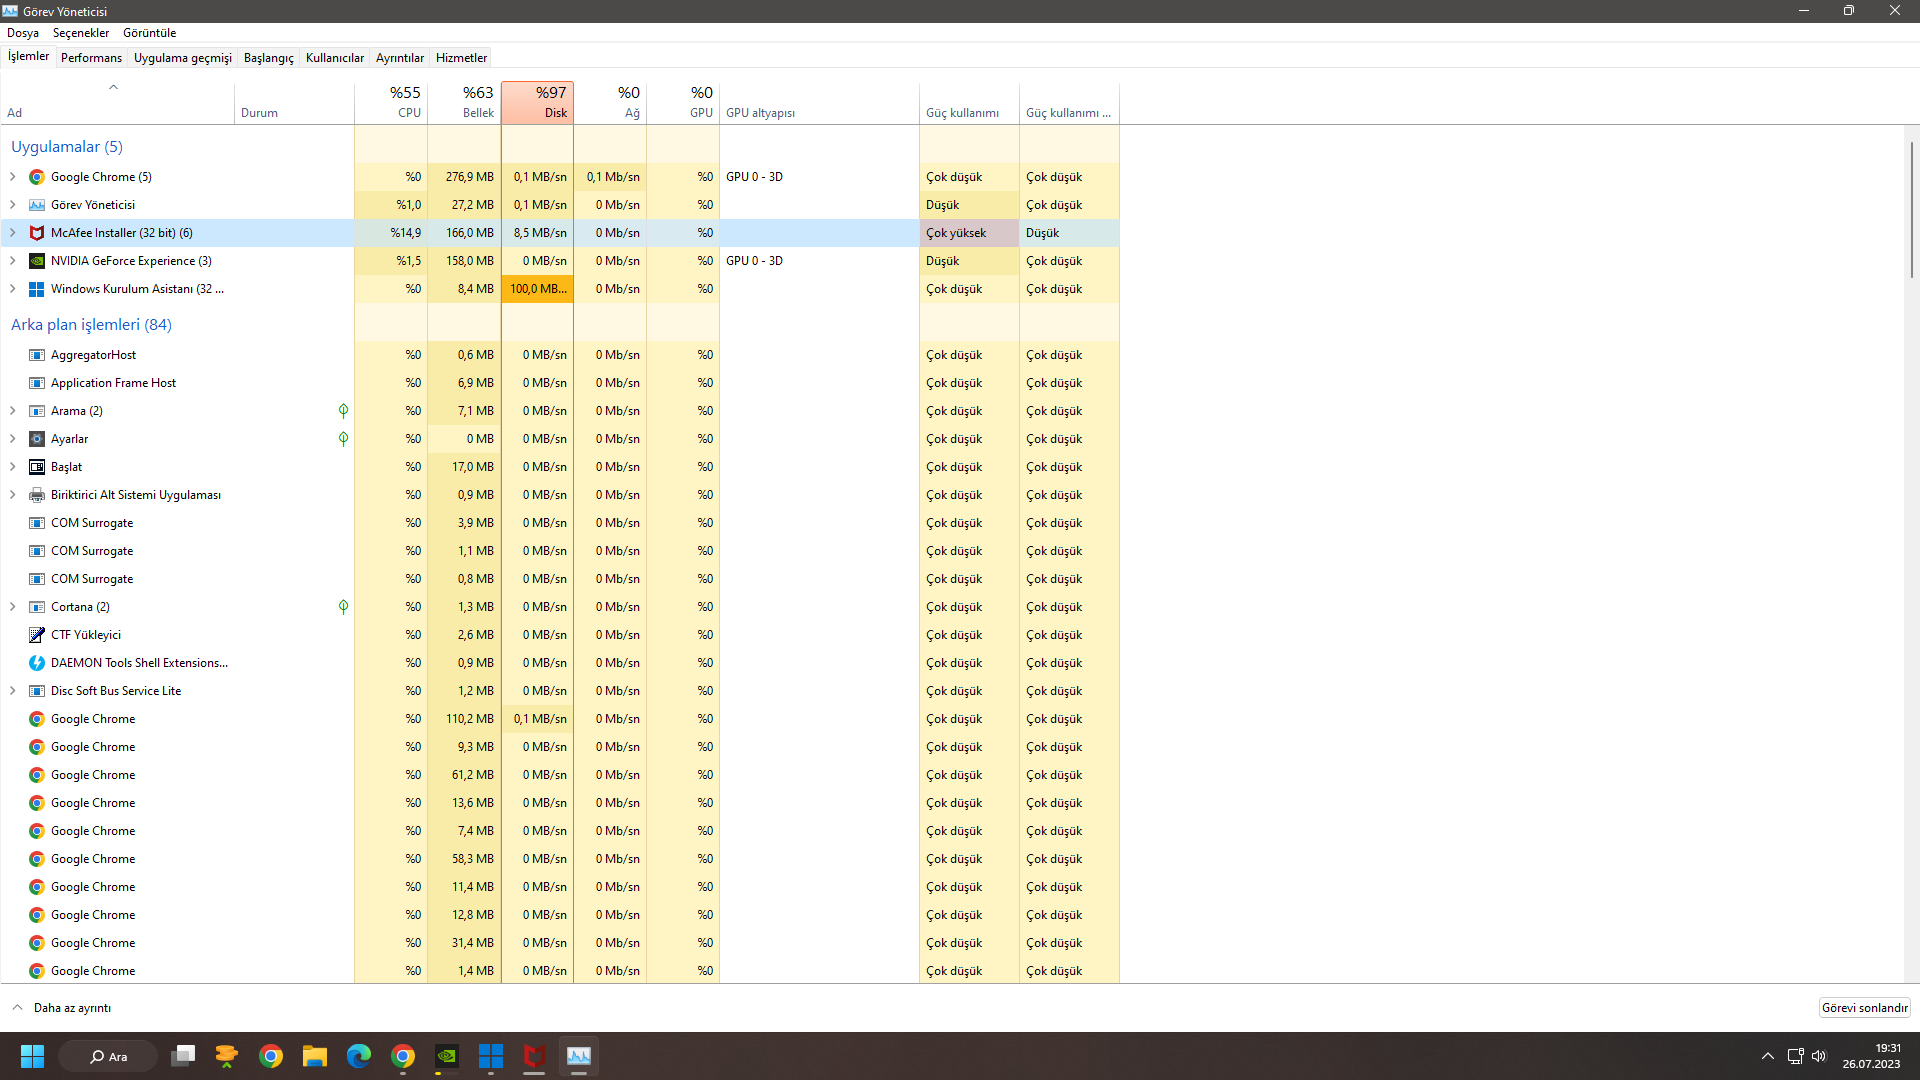Open the Seçenekler menu

tap(81, 33)
